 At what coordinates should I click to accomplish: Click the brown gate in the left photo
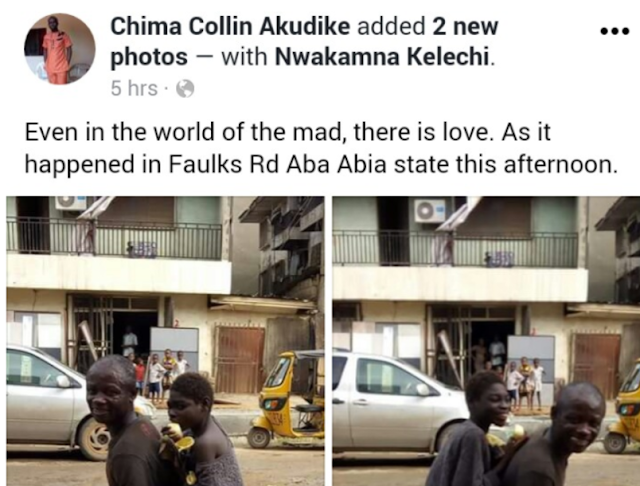[x=240, y=359]
